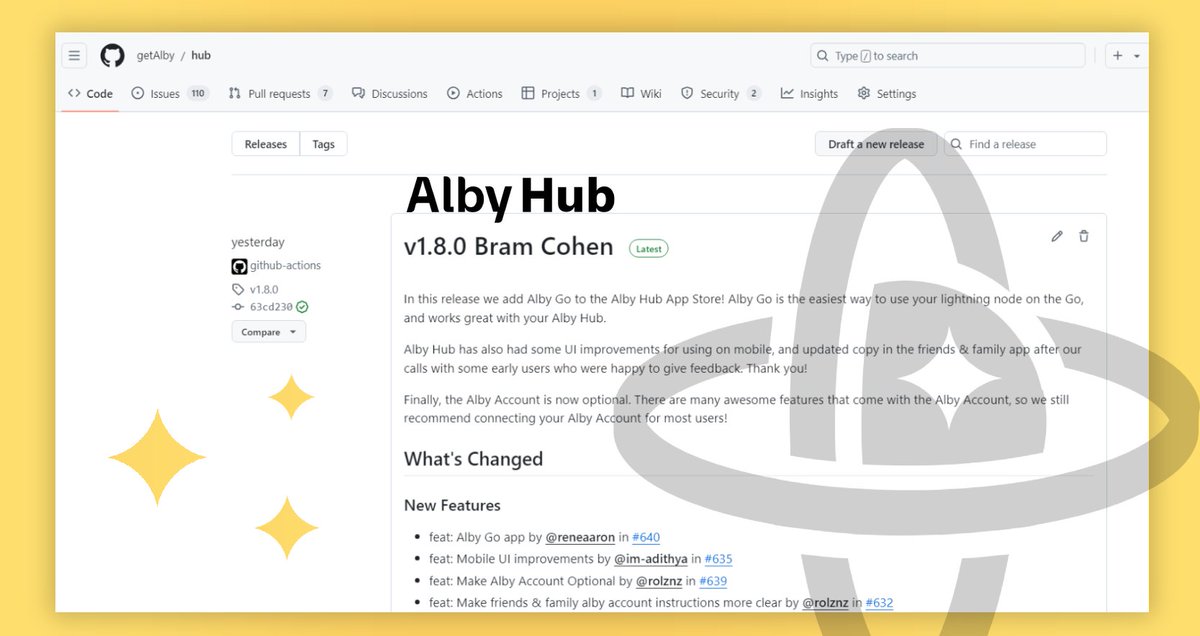Delete release with the trash icon

coord(1084,236)
